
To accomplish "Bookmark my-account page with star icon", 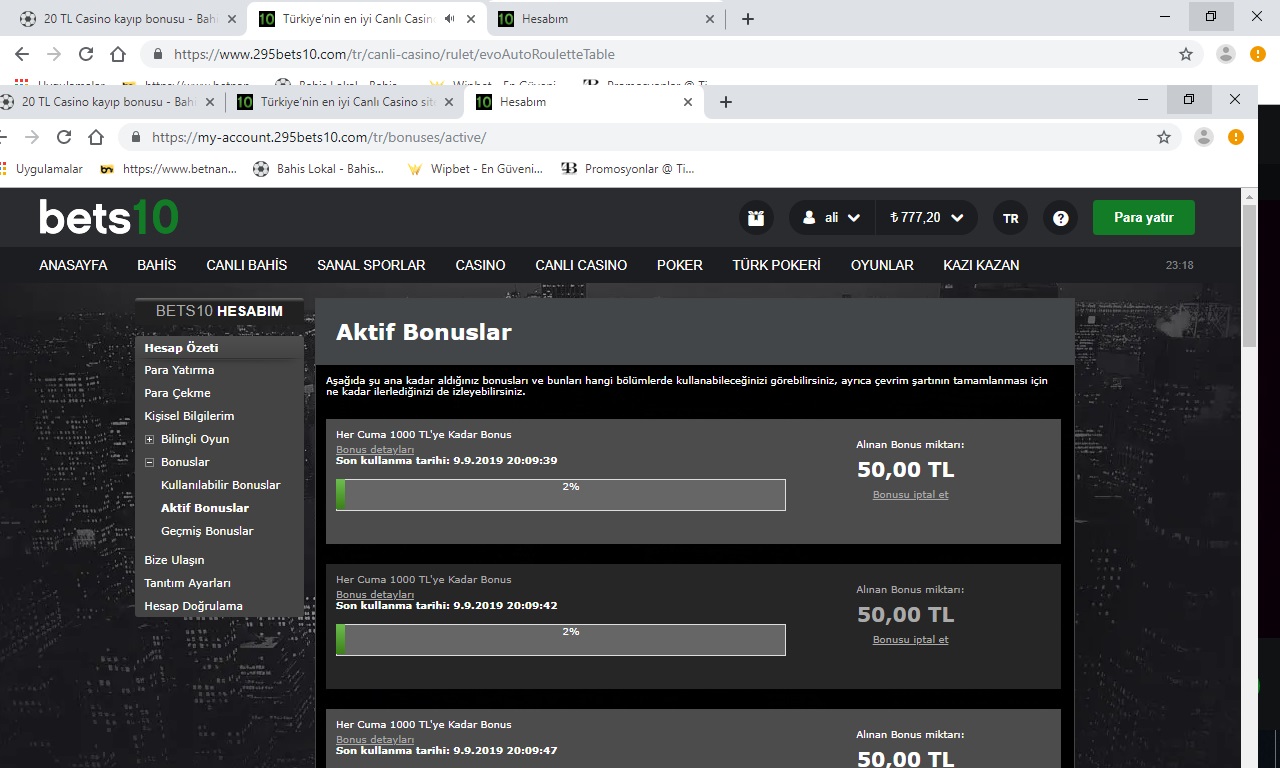I will coord(1164,137).
